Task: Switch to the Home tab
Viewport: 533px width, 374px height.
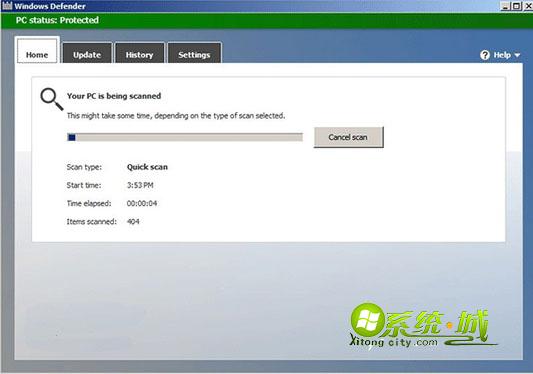Action: [37, 51]
